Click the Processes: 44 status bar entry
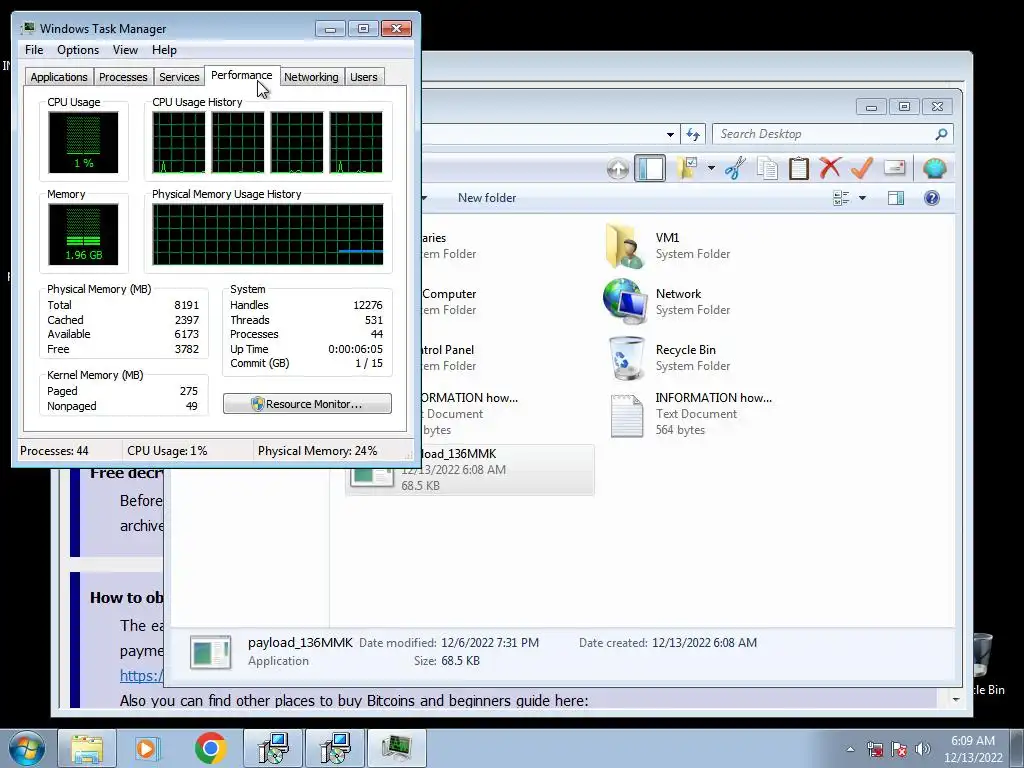 tap(54, 451)
